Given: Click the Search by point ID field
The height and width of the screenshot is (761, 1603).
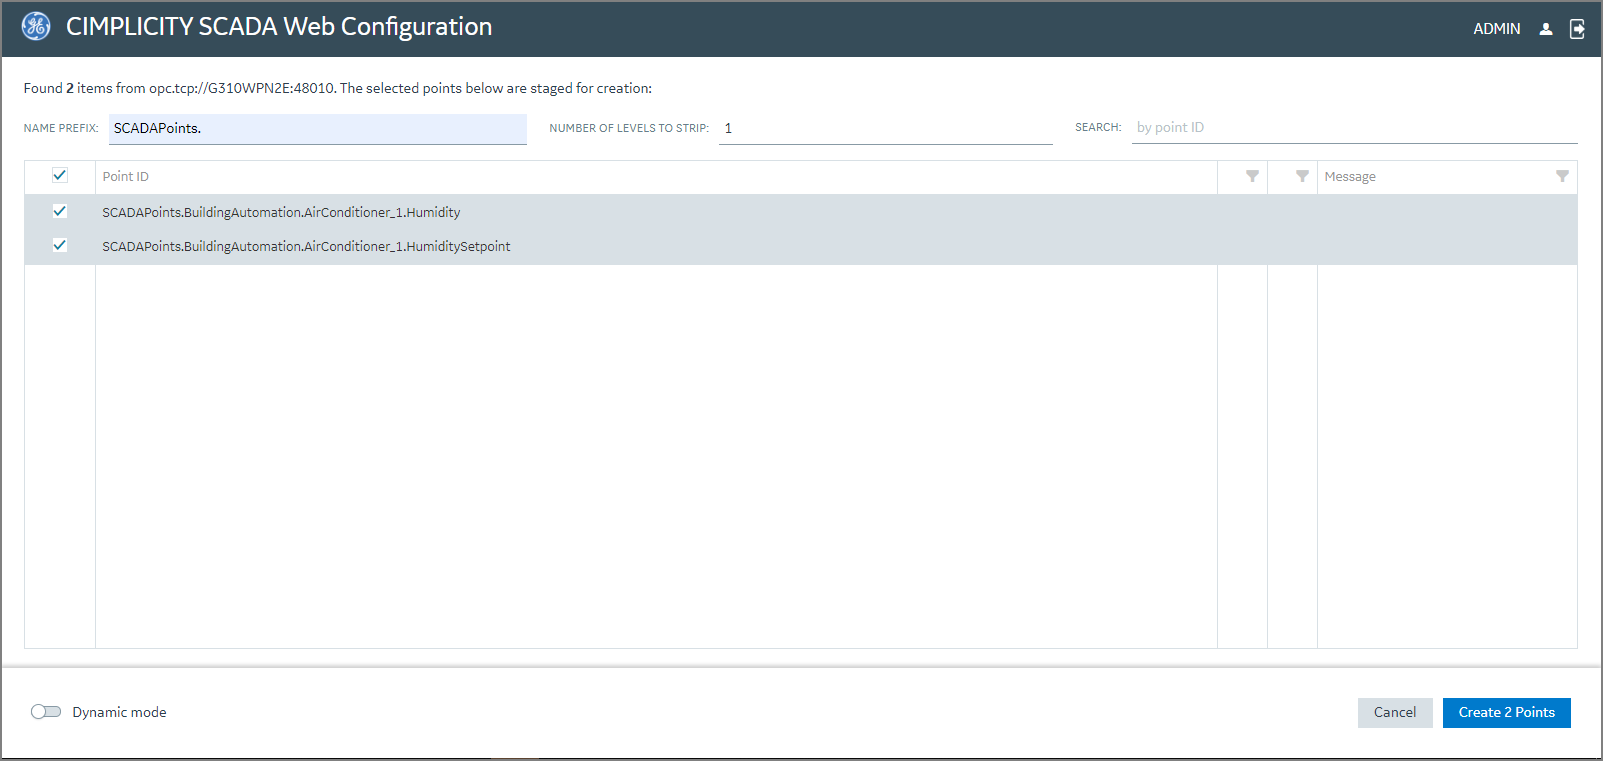Looking at the screenshot, I should click(1355, 127).
